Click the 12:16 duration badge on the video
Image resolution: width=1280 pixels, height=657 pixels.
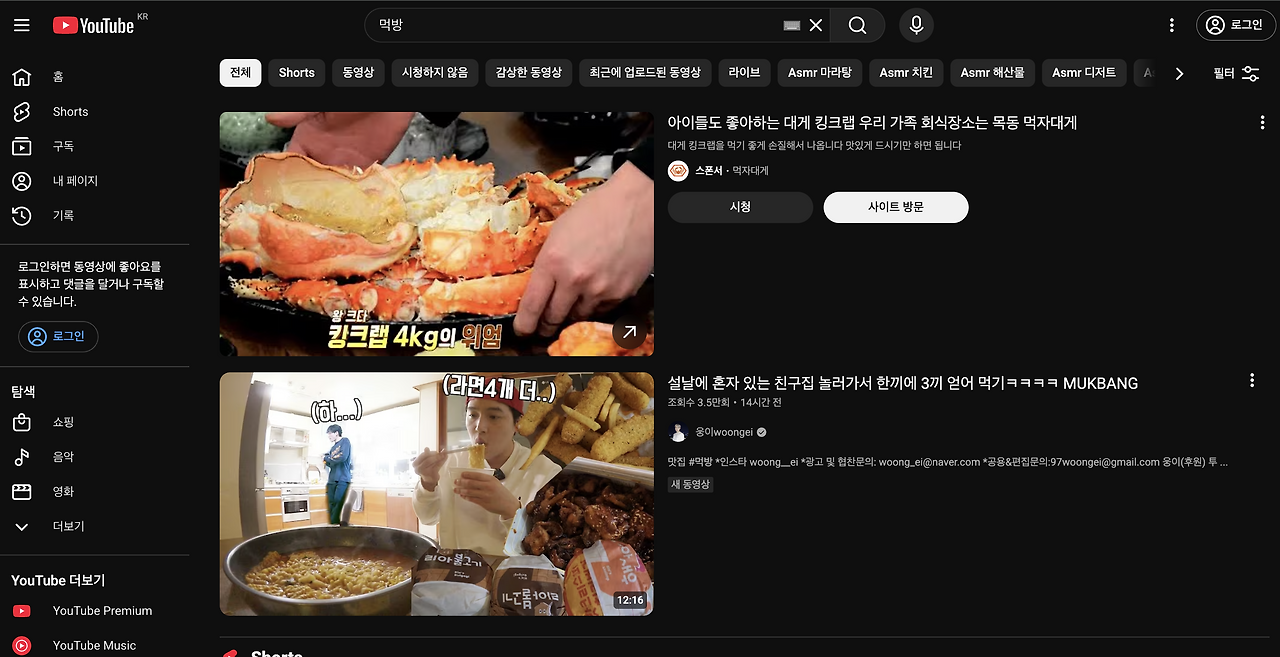coord(630,601)
